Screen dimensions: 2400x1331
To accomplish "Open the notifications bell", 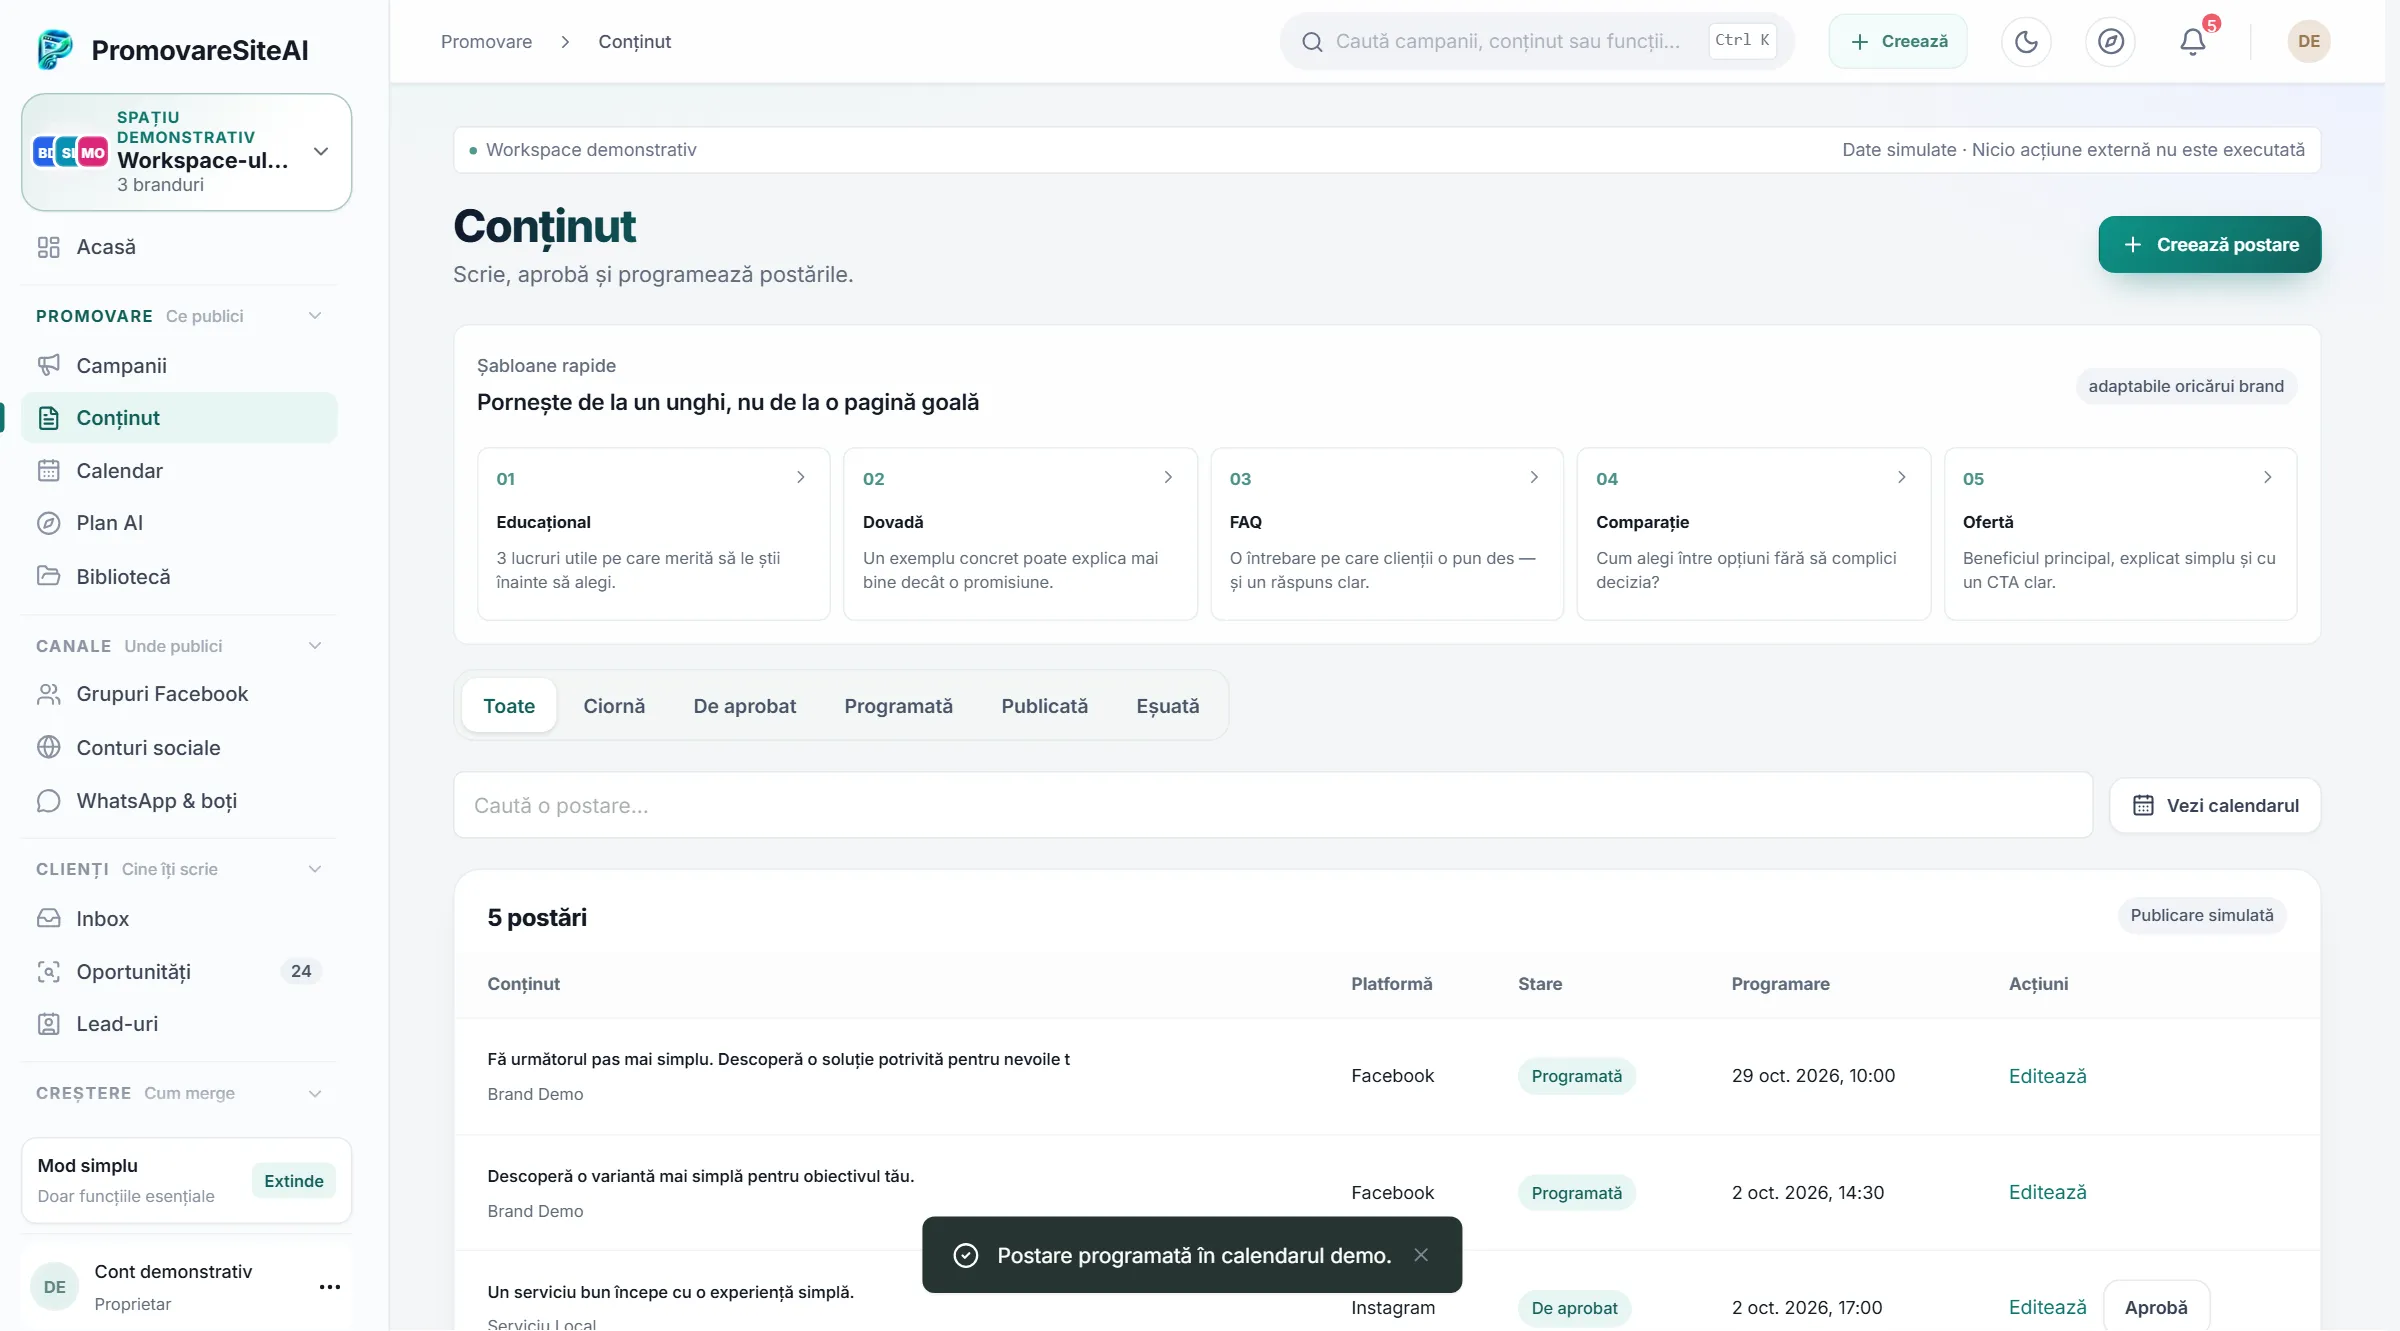I will [2193, 41].
